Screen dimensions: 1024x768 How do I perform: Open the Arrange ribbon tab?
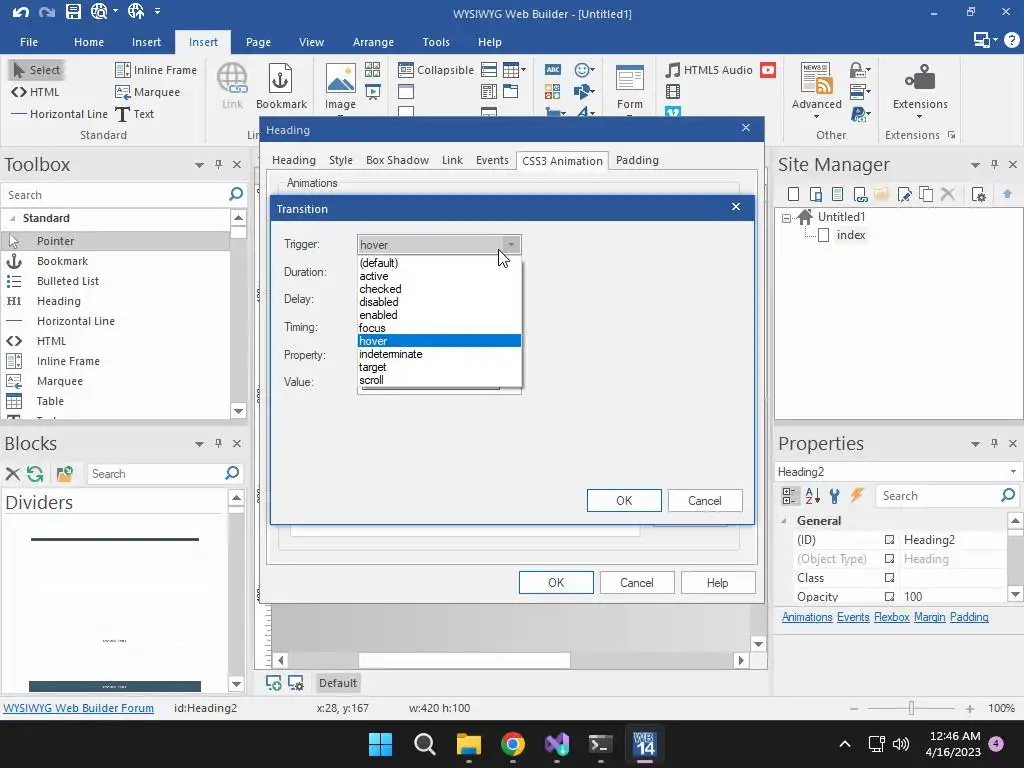click(373, 42)
